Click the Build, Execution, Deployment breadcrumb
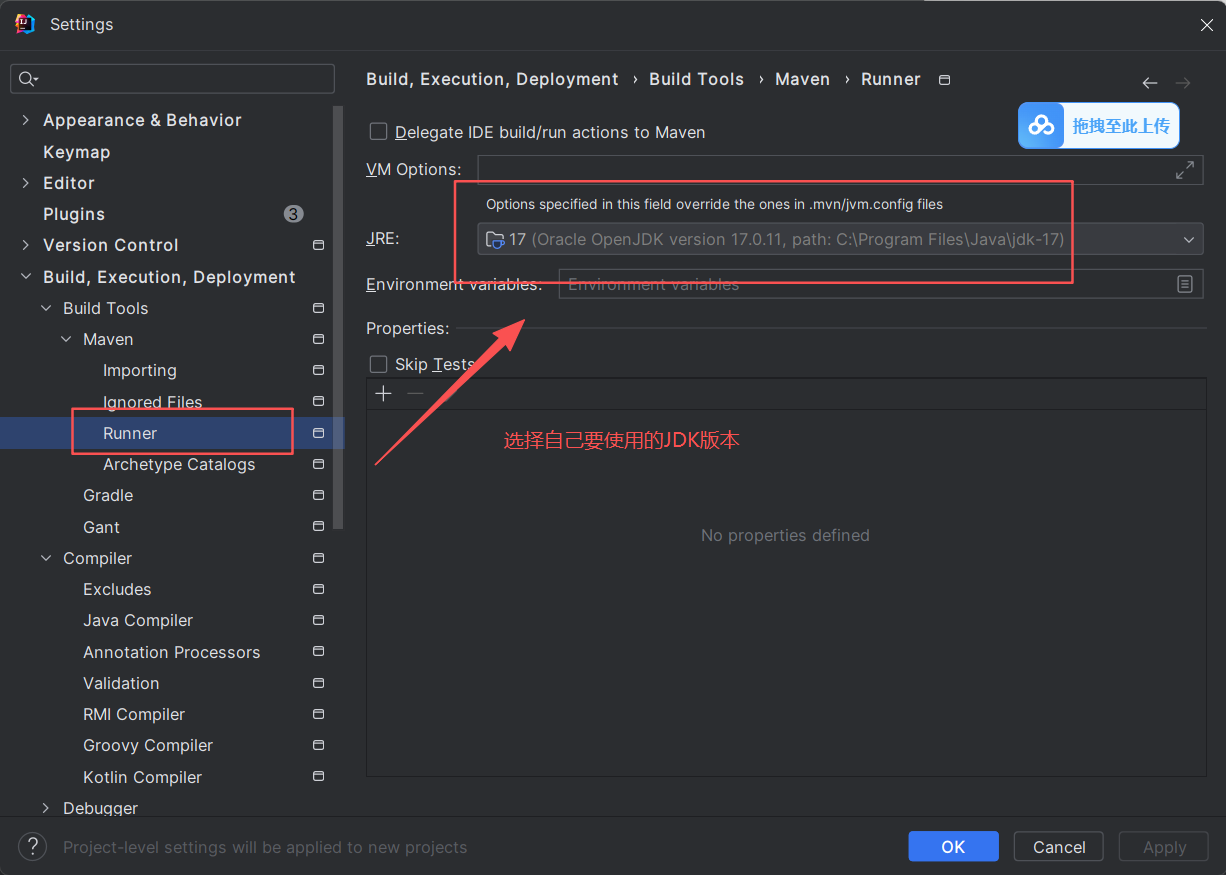Viewport: 1226px width, 875px height. (492, 79)
